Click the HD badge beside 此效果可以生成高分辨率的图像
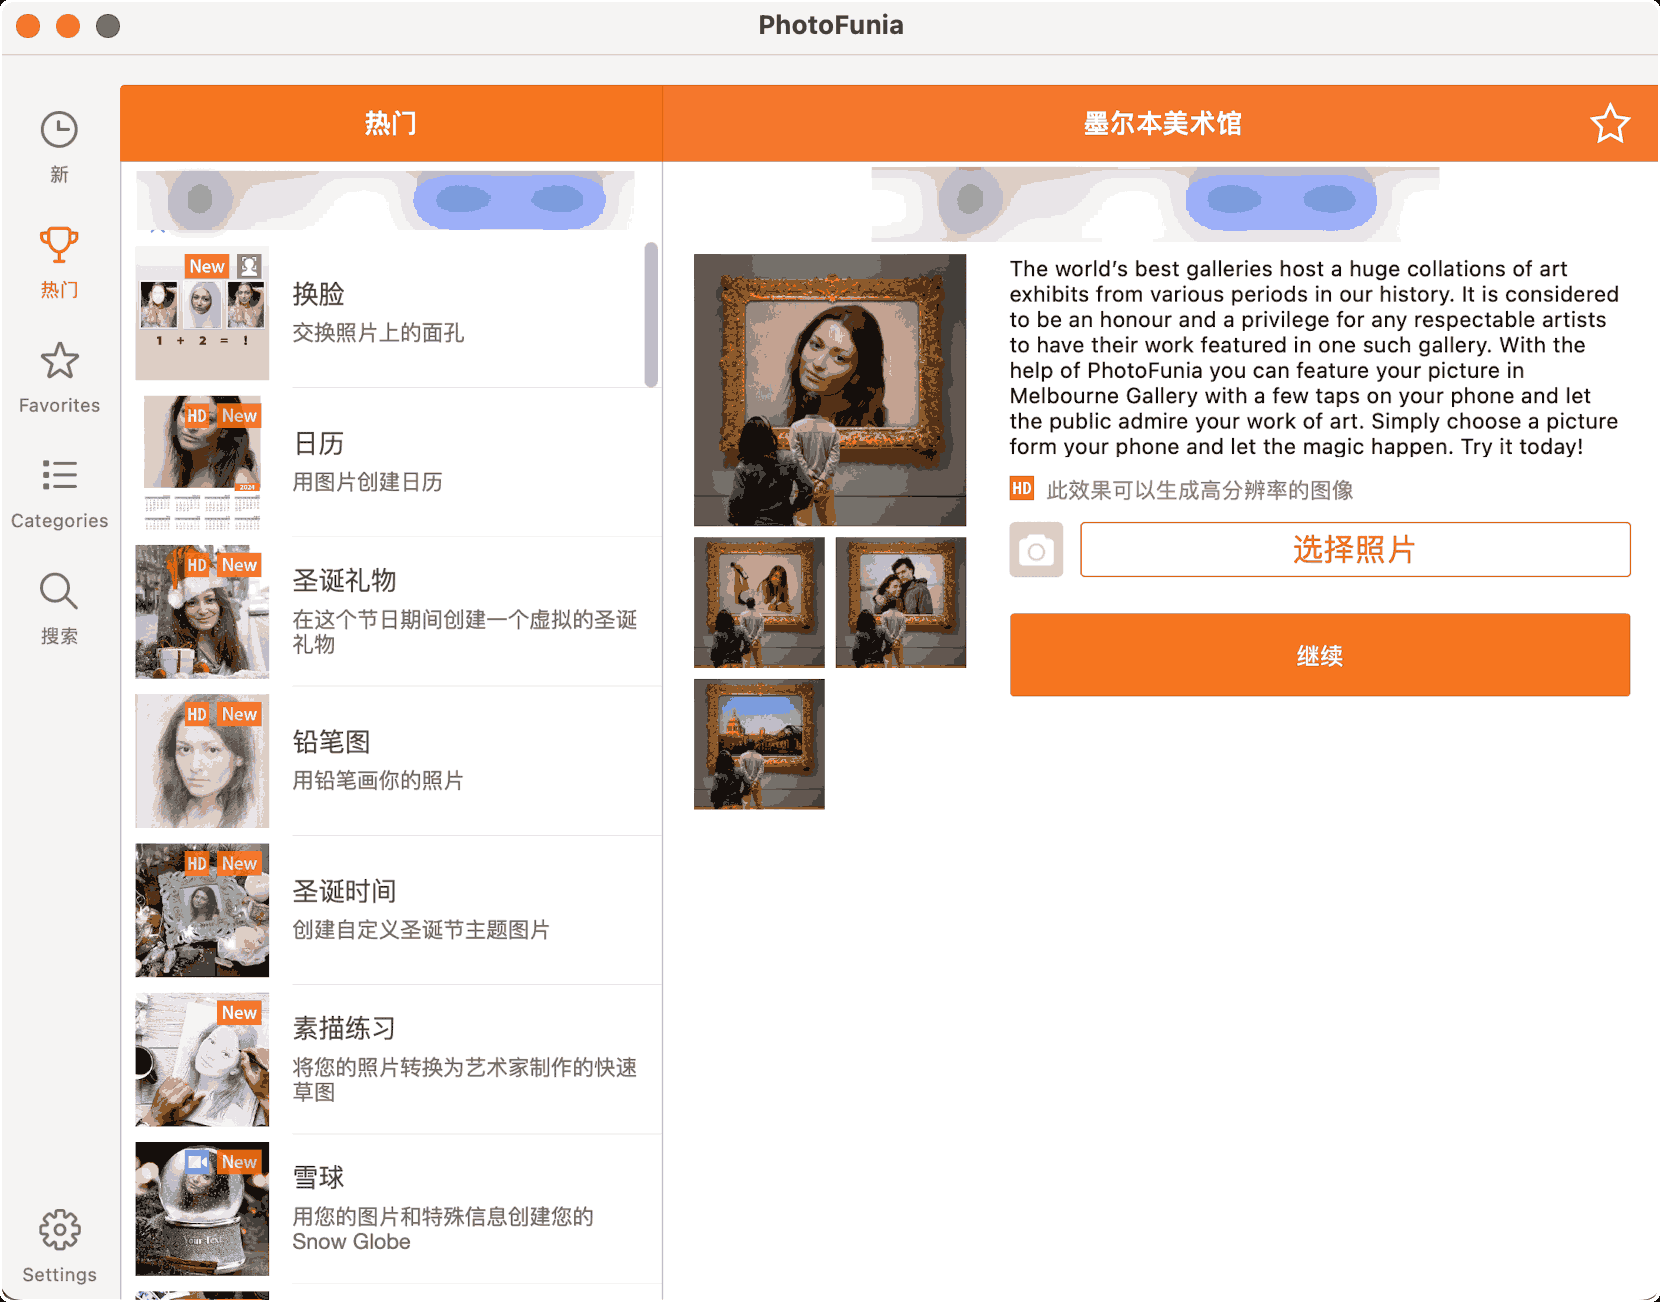The width and height of the screenshot is (1660, 1302). 1021,489
